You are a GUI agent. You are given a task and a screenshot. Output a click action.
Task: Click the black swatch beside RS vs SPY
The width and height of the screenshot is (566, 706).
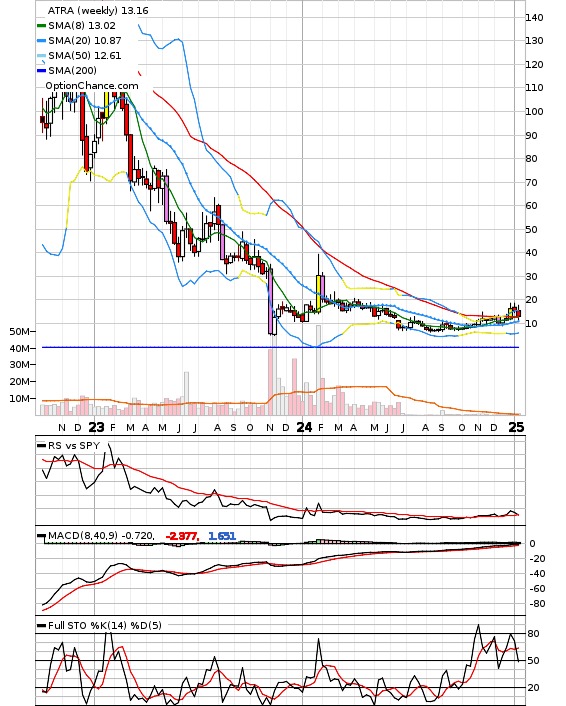point(41,446)
